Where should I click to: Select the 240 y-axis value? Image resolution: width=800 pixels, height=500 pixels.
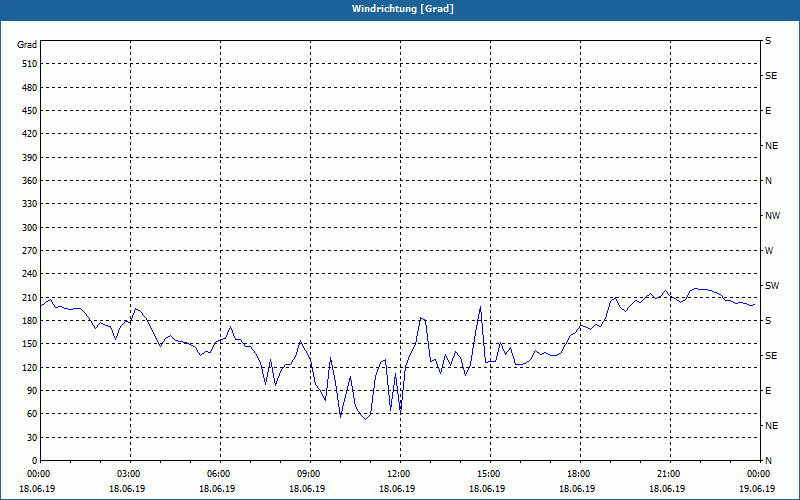coord(30,274)
